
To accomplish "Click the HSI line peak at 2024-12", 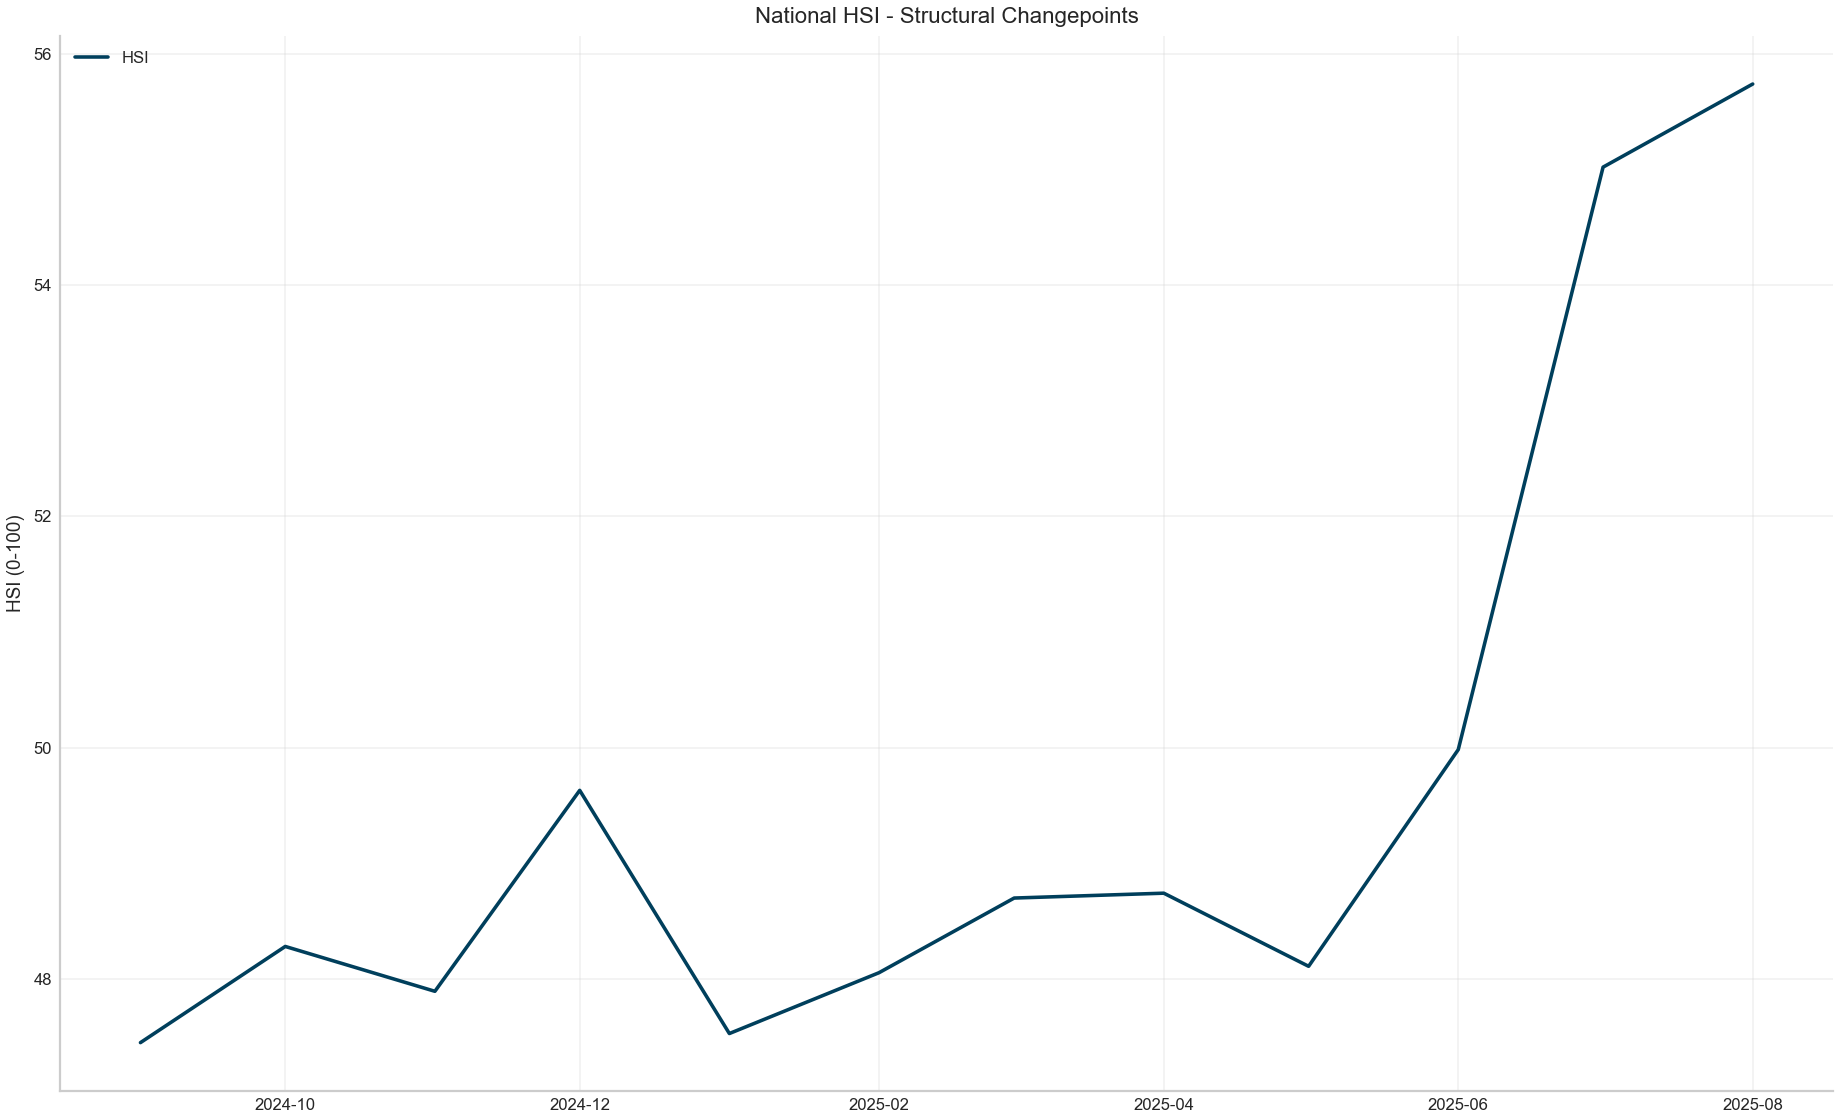I will tap(580, 790).
